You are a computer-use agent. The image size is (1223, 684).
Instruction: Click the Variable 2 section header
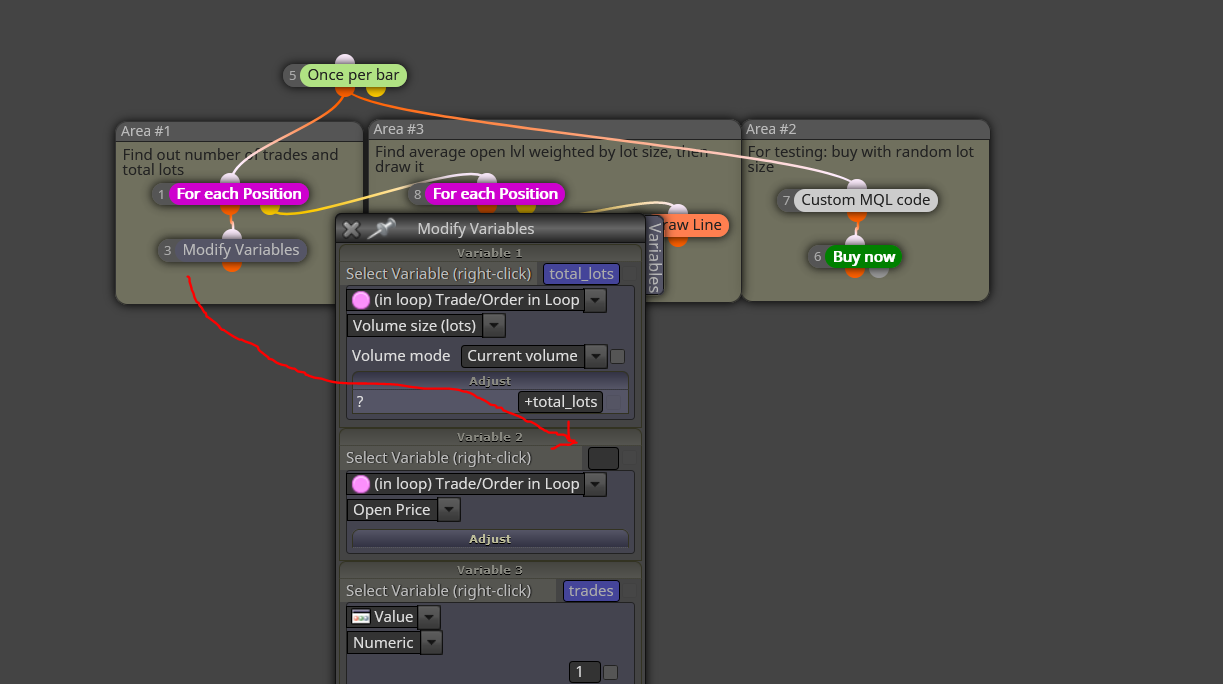[490, 437]
